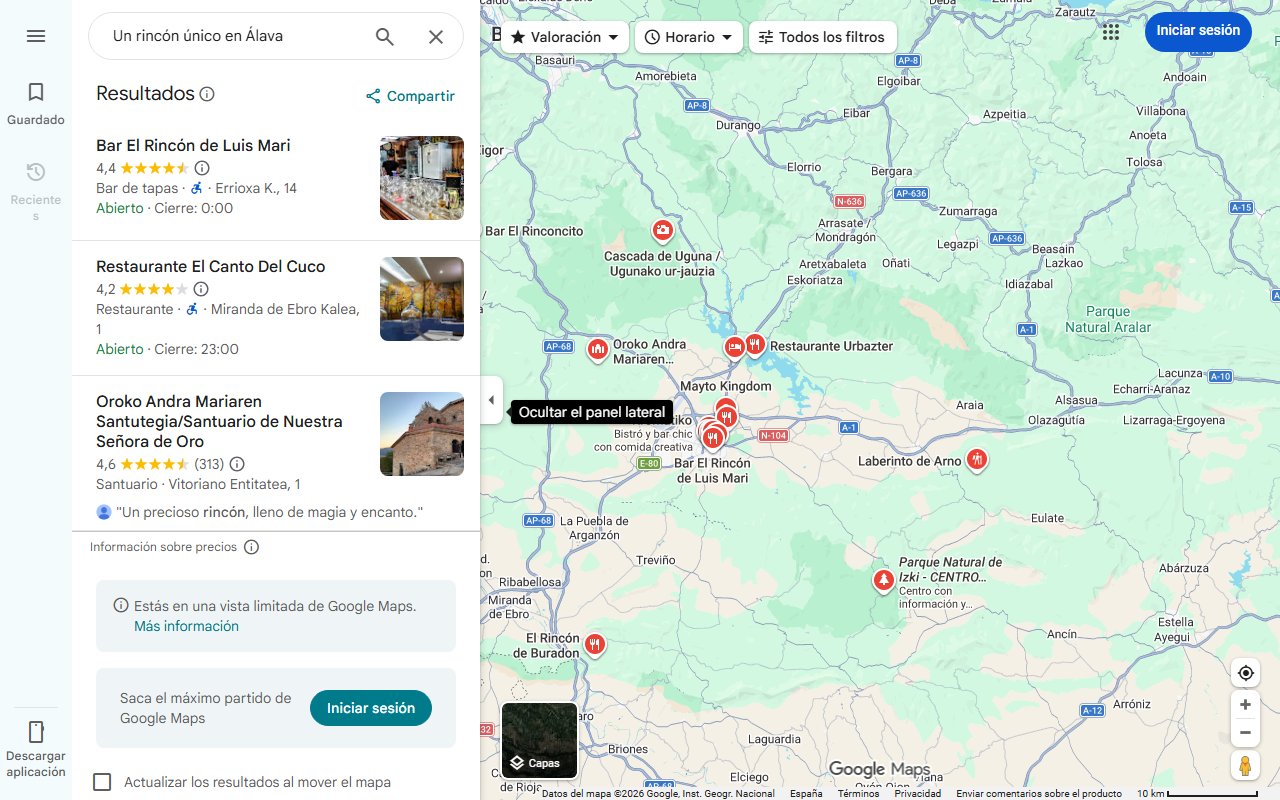Zoom in with the plus control

click(1245, 704)
